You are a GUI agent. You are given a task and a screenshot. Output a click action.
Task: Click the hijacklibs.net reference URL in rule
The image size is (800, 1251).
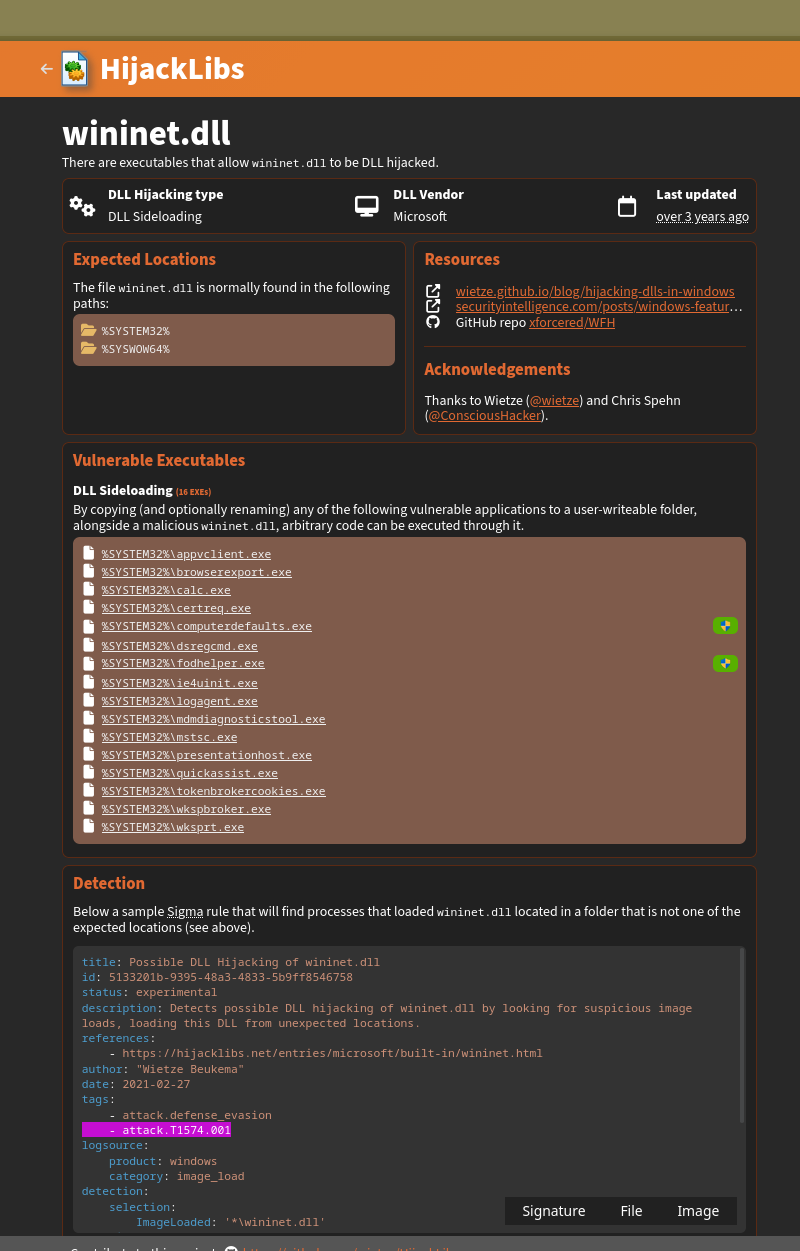333,1053
